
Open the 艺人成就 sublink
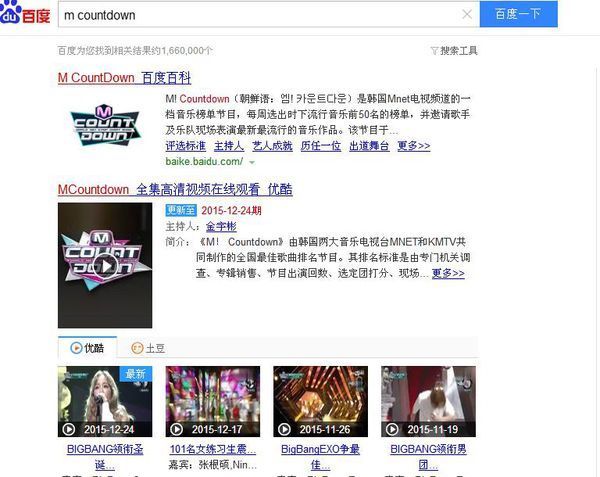coord(268,146)
